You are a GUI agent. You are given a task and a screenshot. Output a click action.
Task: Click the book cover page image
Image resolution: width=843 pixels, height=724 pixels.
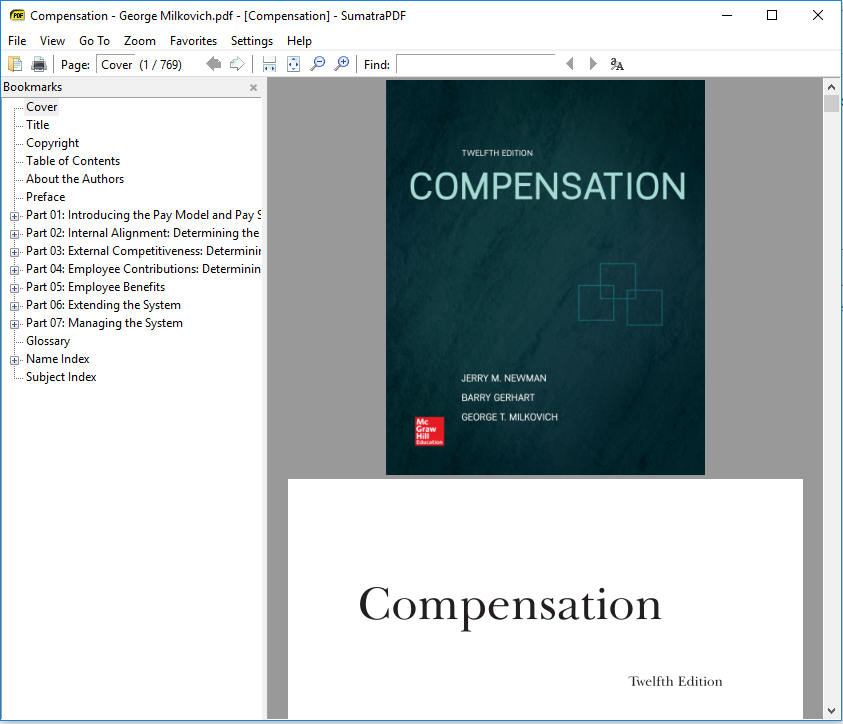(545, 277)
